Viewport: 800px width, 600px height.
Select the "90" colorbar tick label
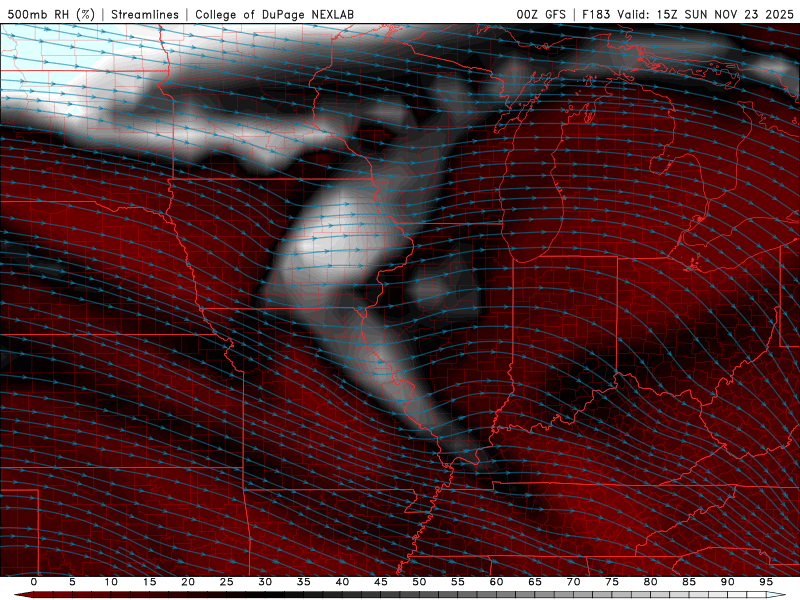point(727,582)
